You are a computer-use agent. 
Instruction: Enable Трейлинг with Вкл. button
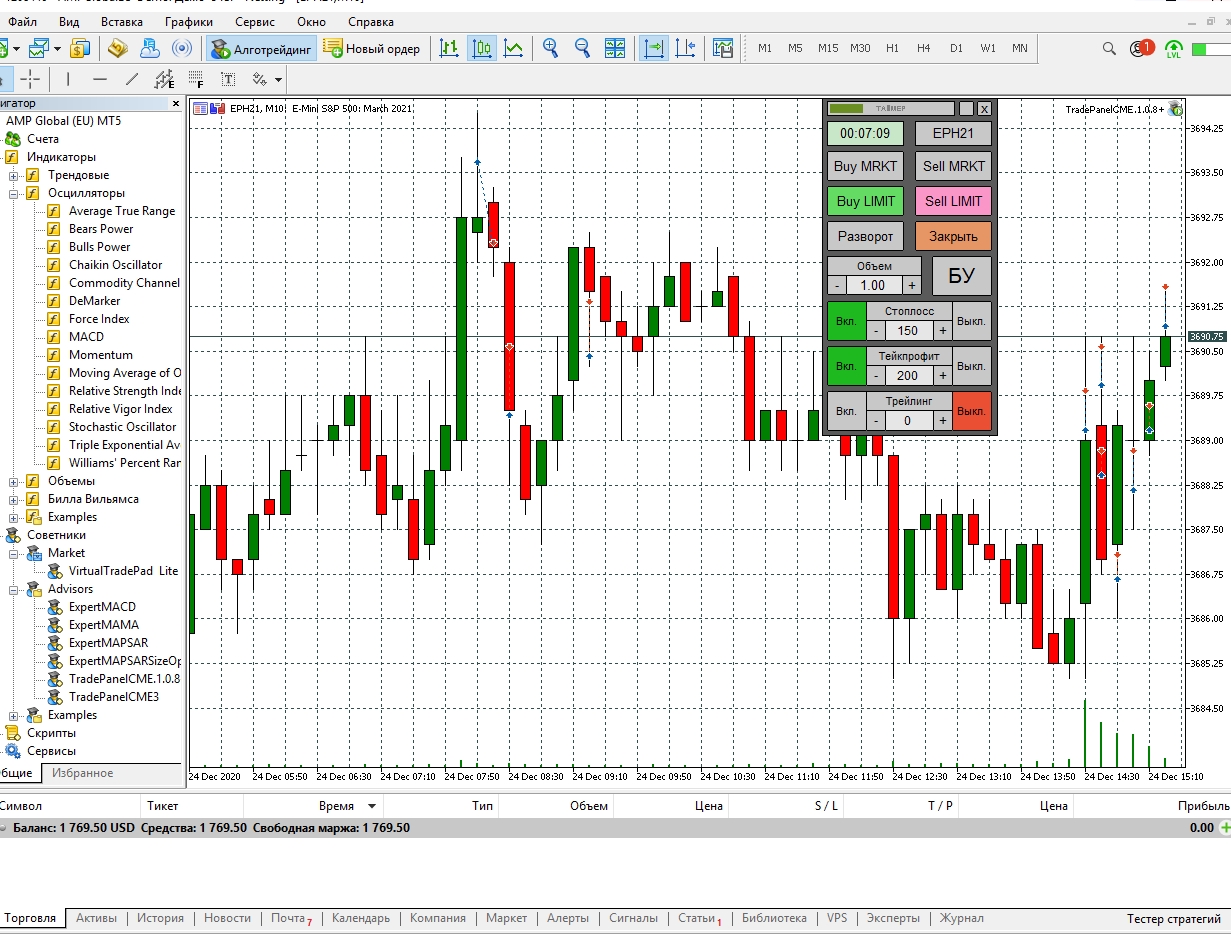click(847, 411)
